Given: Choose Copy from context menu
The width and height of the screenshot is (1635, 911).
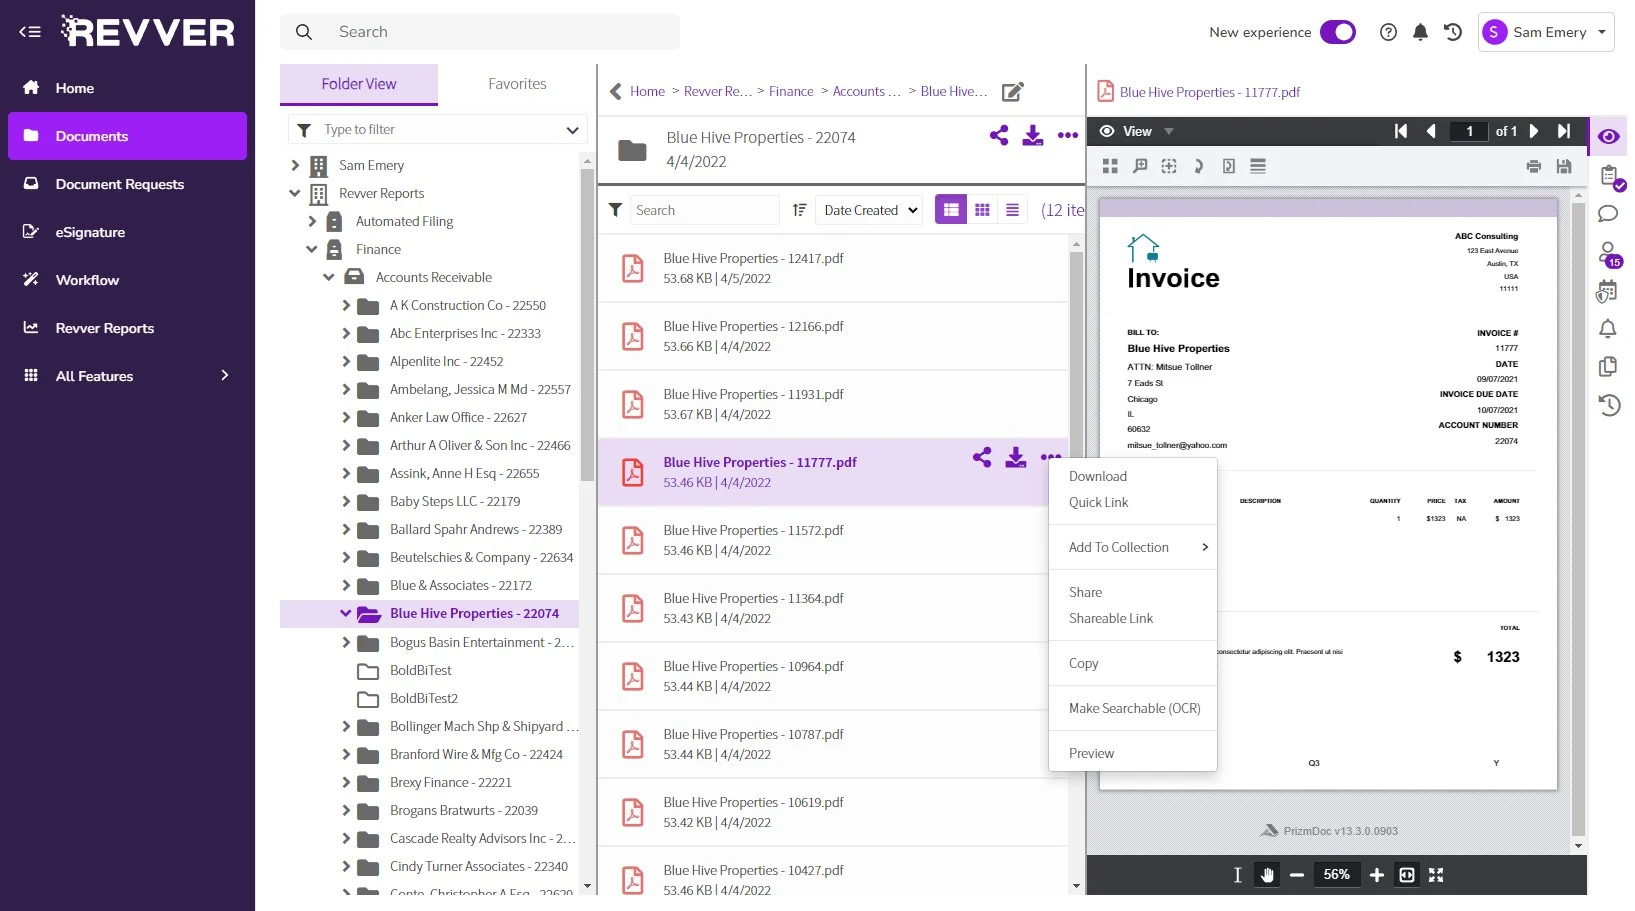Looking at the screenshot, I should click(1083, 663).
